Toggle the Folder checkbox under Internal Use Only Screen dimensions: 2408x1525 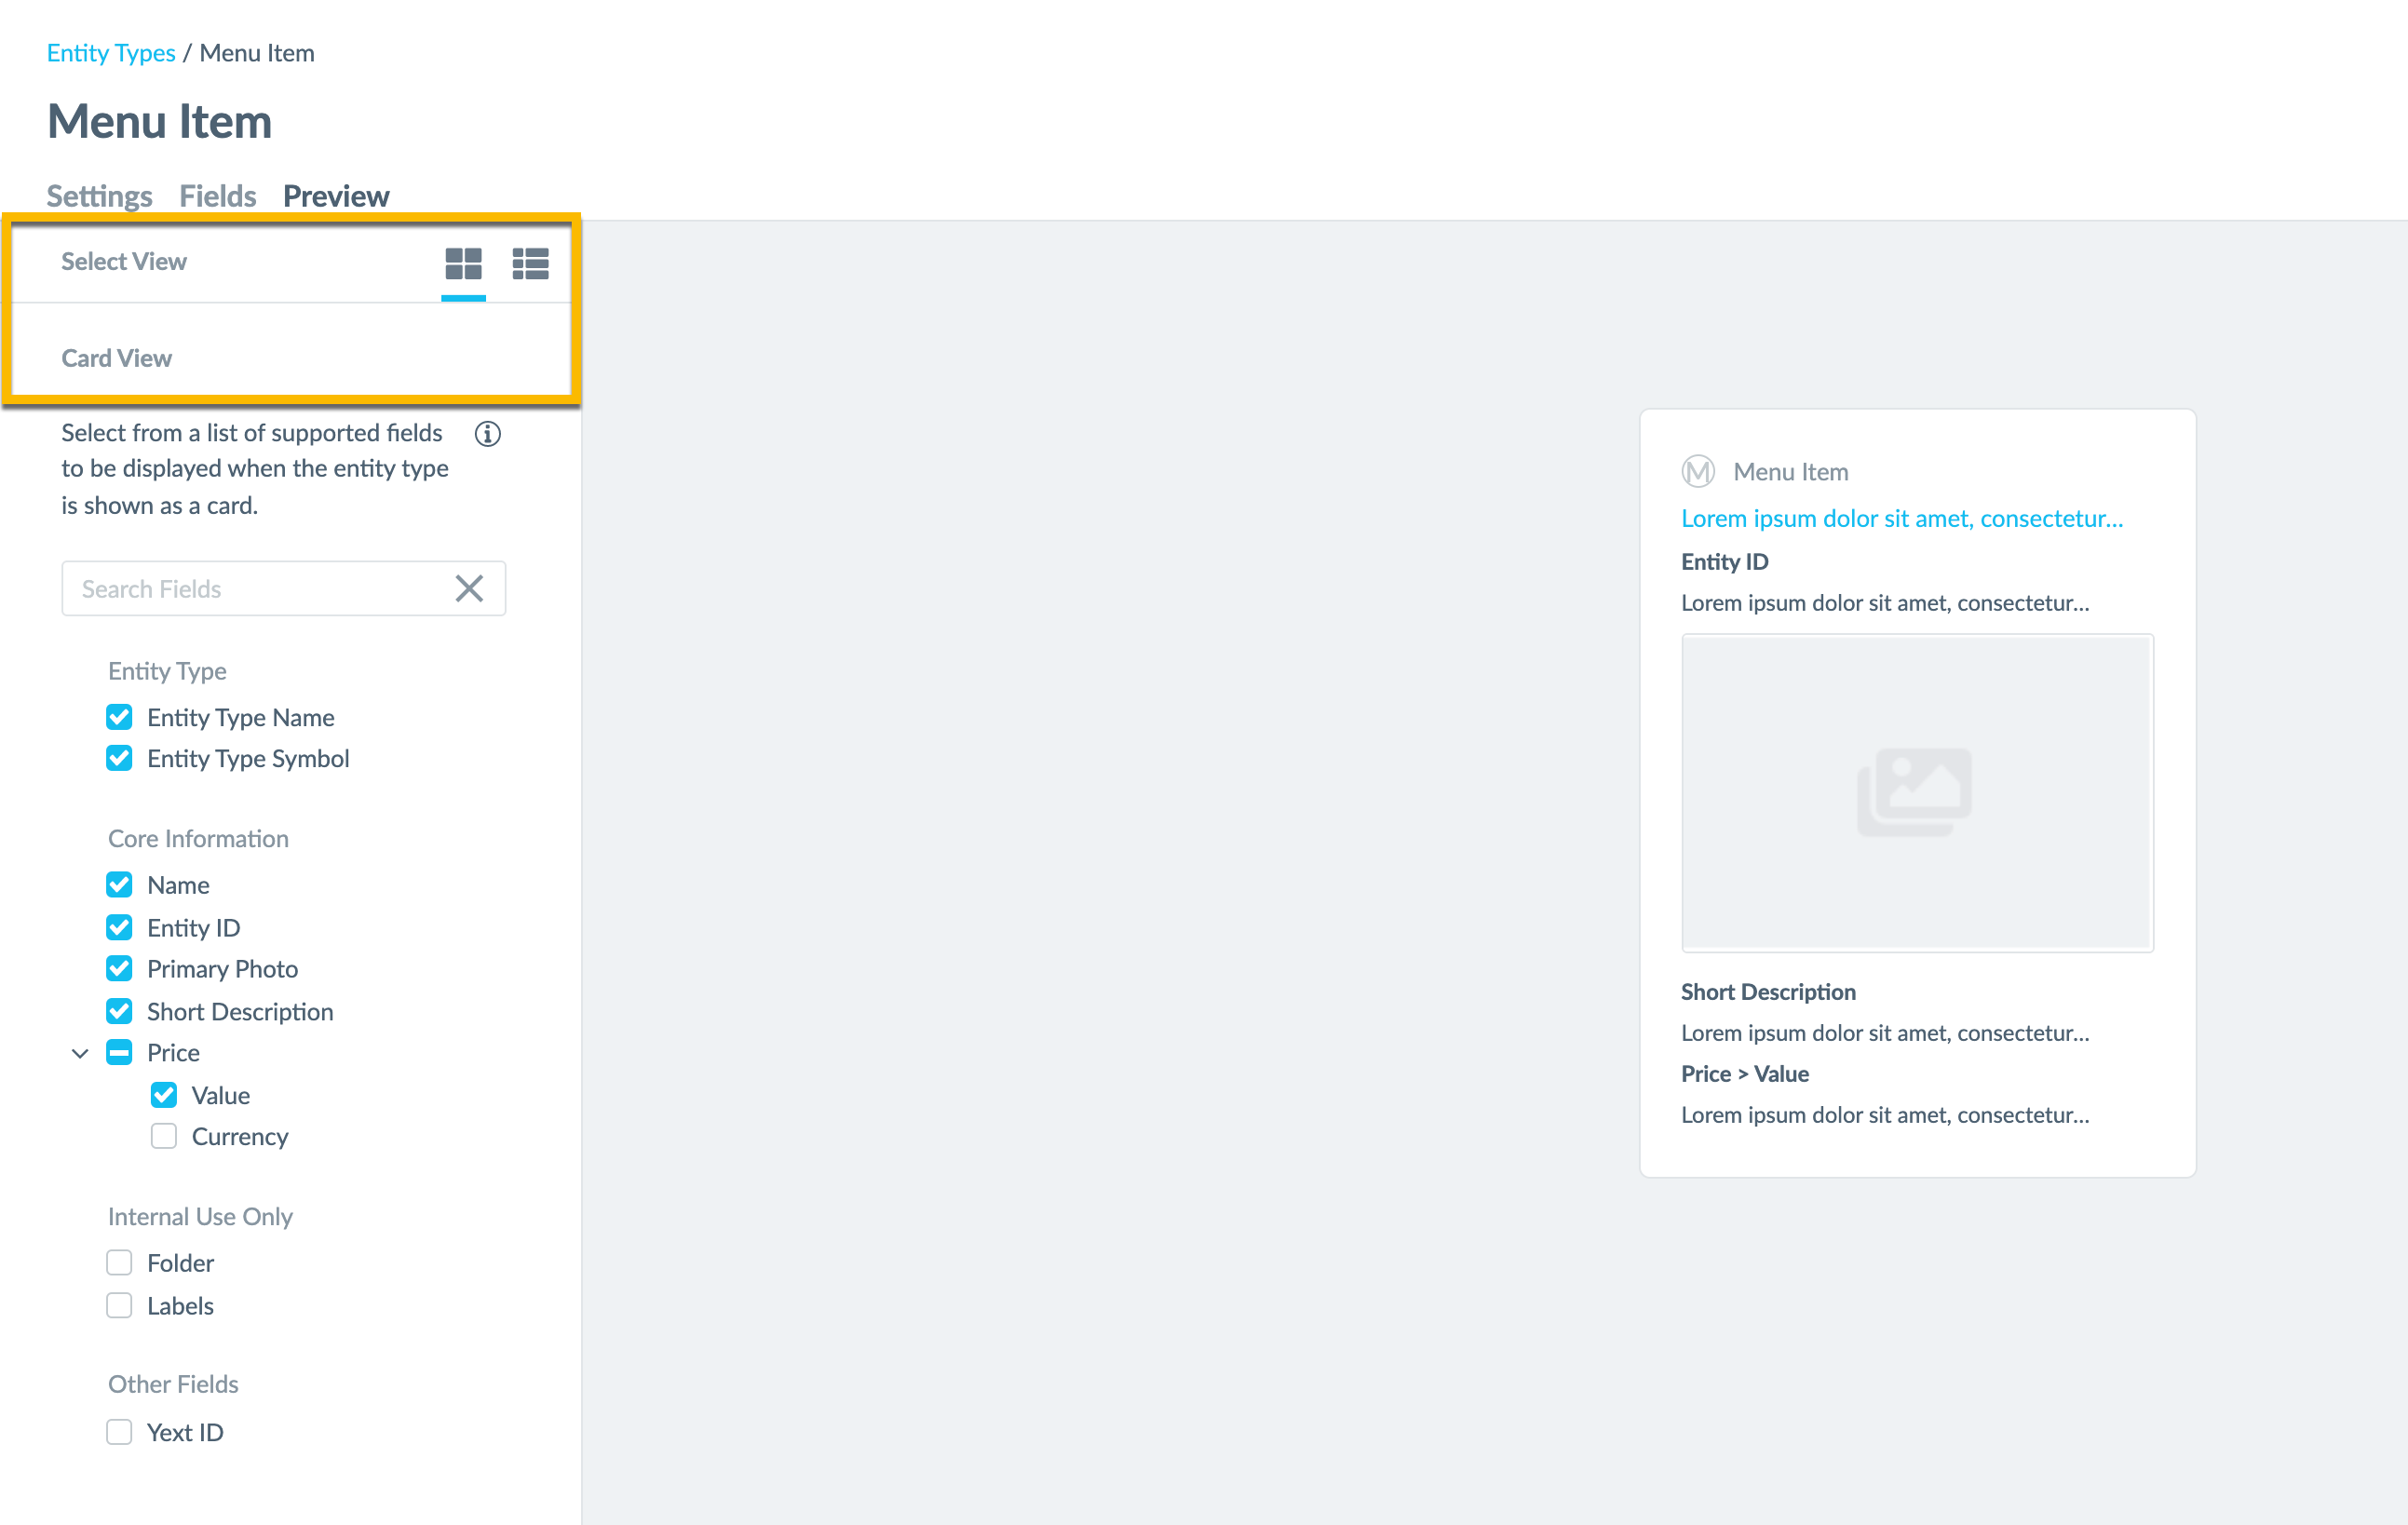click(119, 1262)
